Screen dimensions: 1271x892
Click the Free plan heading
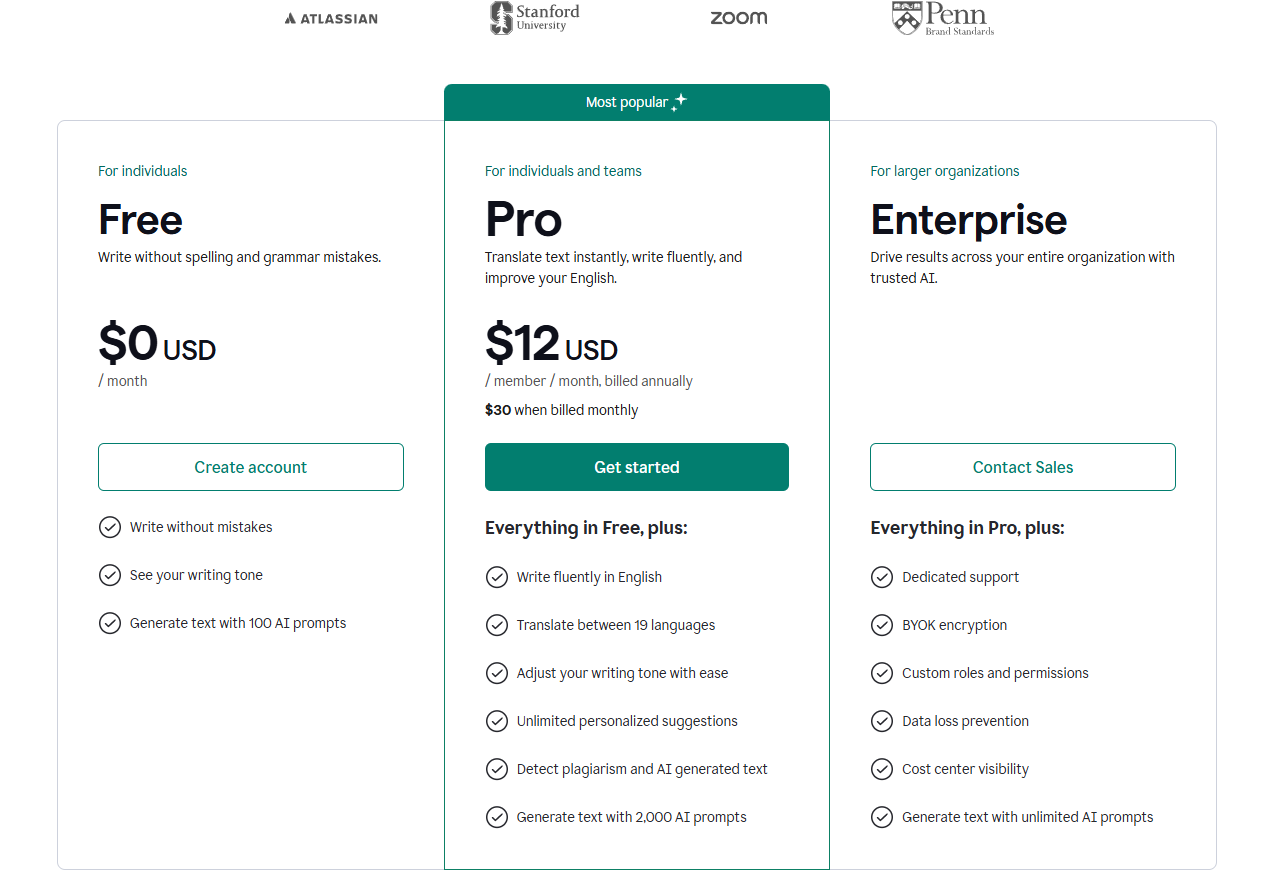[140, 220]
